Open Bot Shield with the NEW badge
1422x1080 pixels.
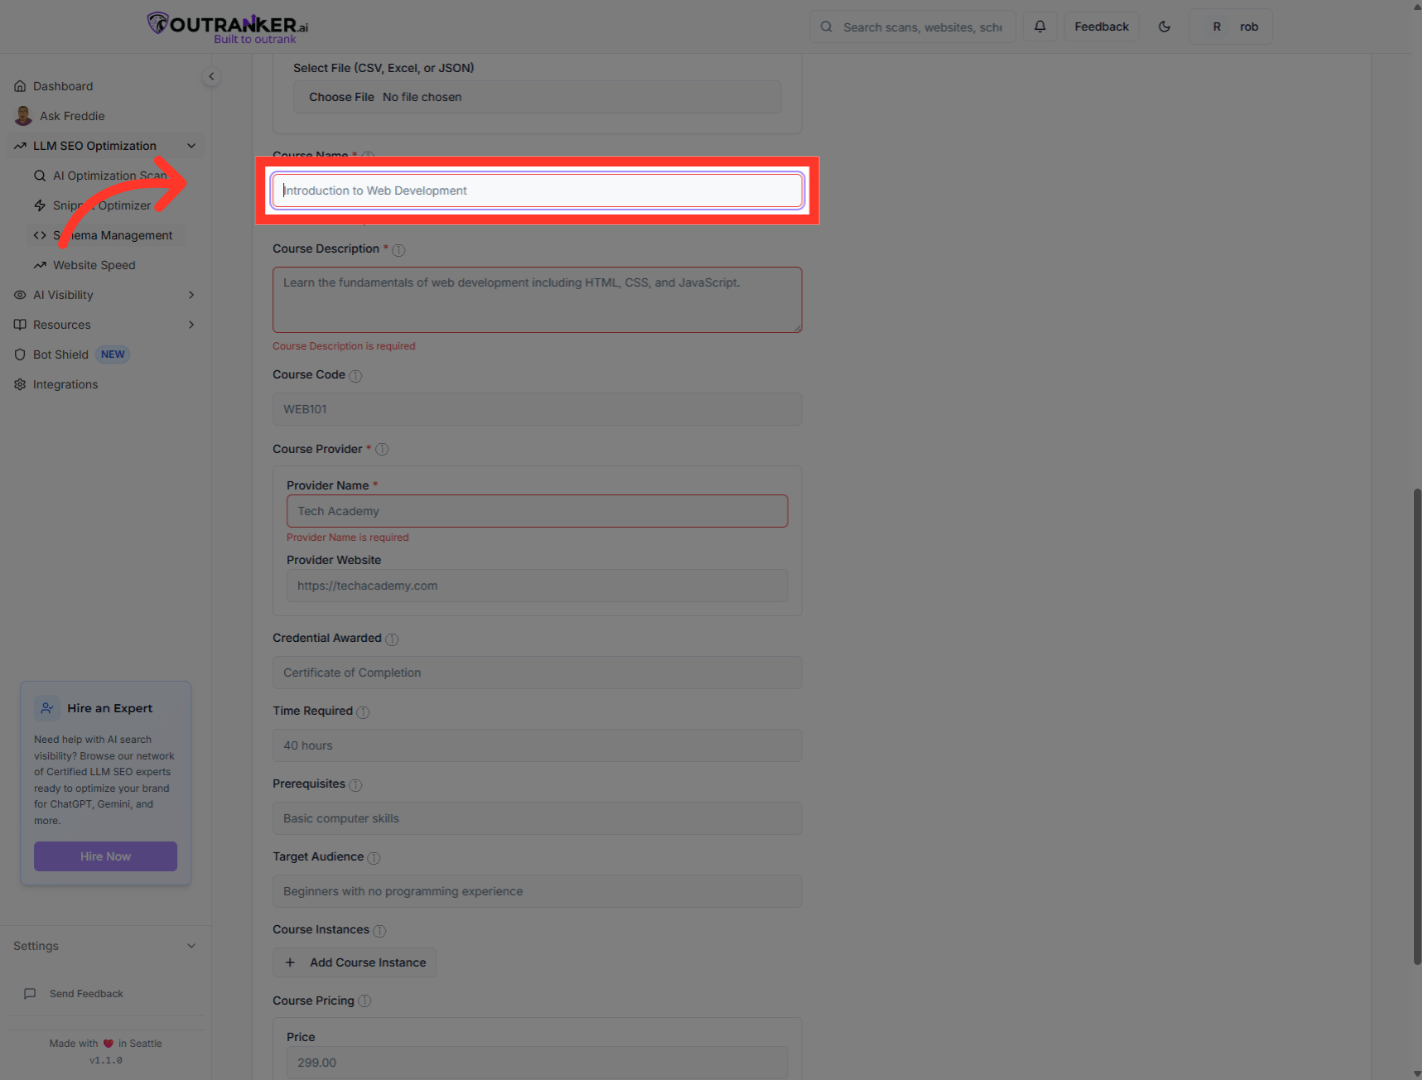pyautogui.click(x=60, y=354)
